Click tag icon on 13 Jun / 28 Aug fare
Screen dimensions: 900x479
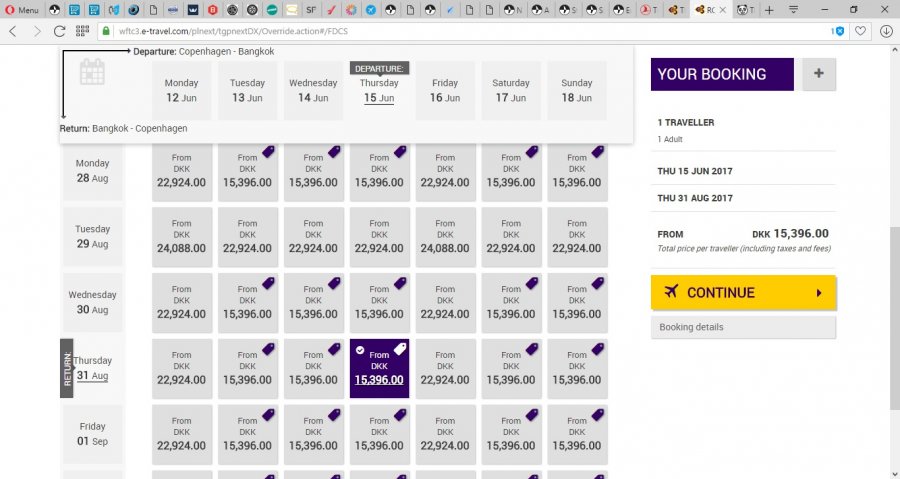[x=268, y=152]
